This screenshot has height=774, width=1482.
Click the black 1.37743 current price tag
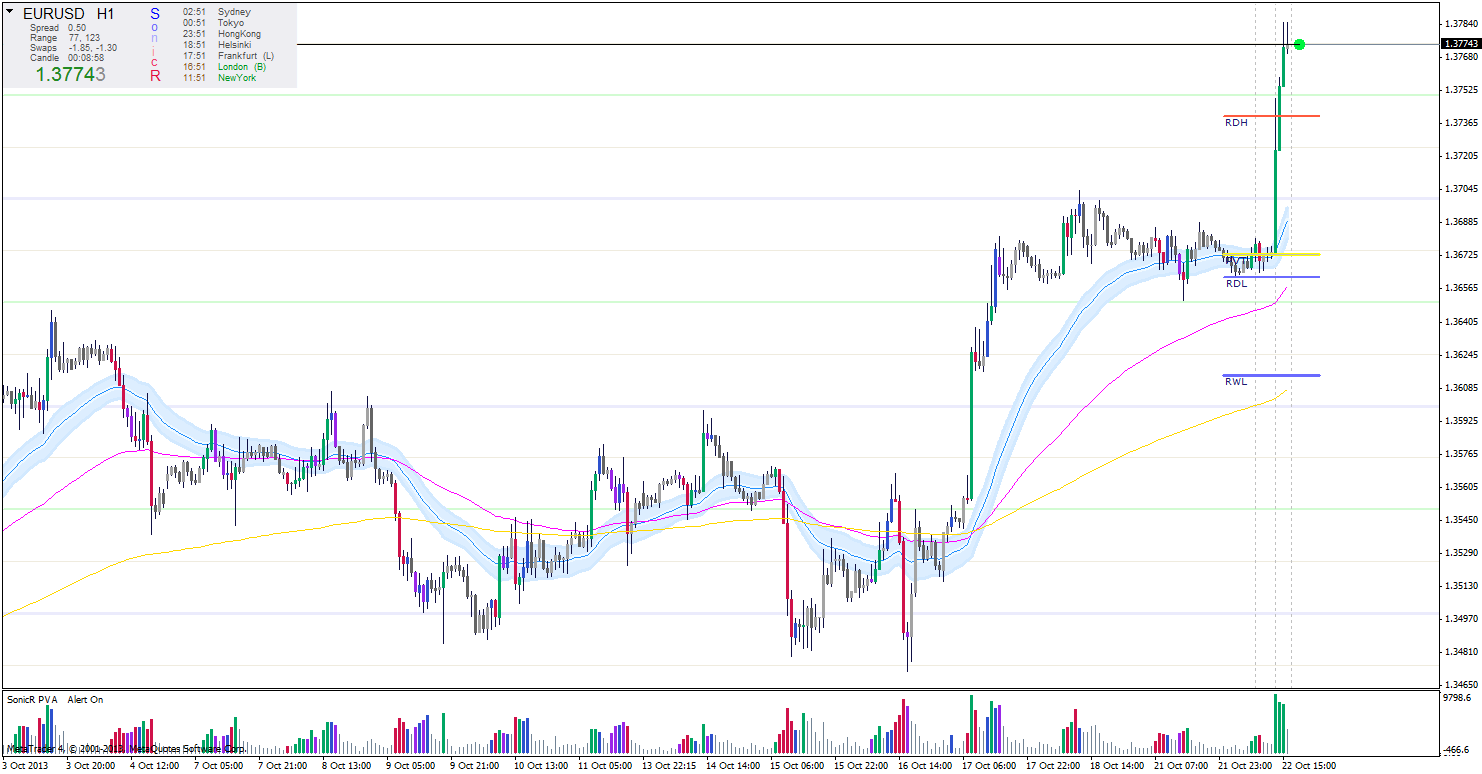(1461, 44)
